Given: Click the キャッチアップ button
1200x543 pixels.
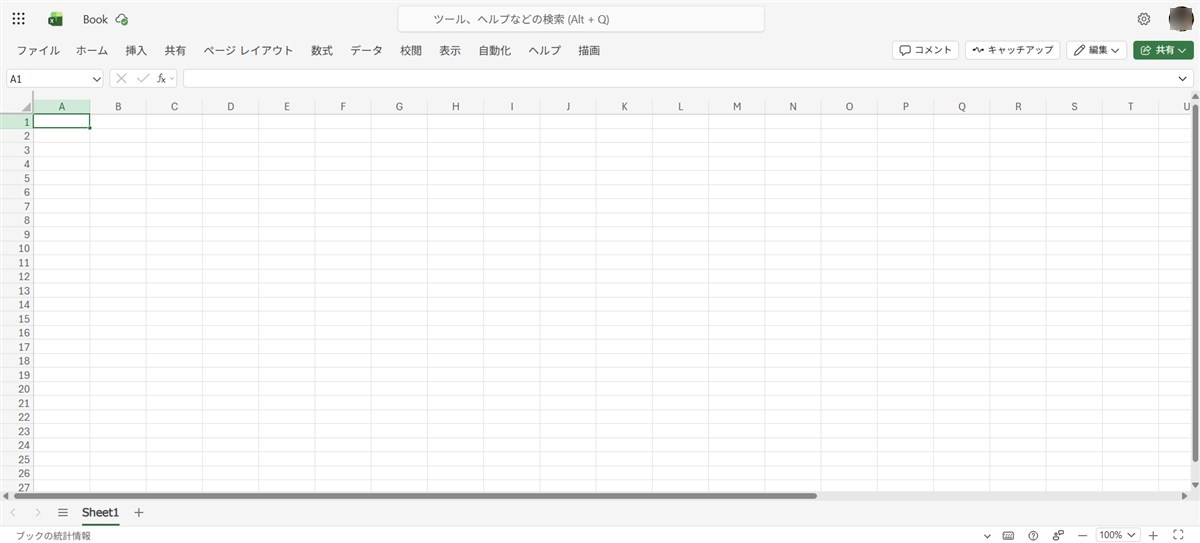Looking at the screenshot, I should click(1012, 50).
